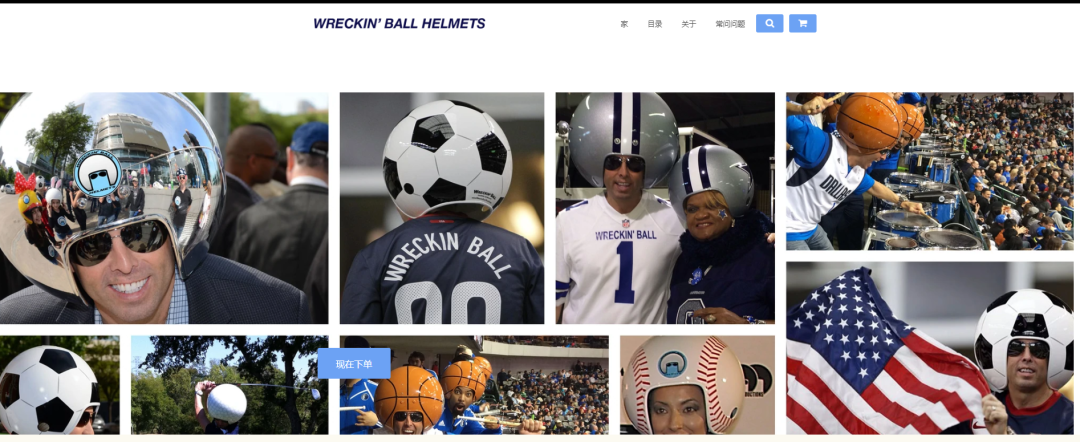The image size is (1080, 442).
Task: Open the shopping cart icon button
Action: tap(802, 23)
